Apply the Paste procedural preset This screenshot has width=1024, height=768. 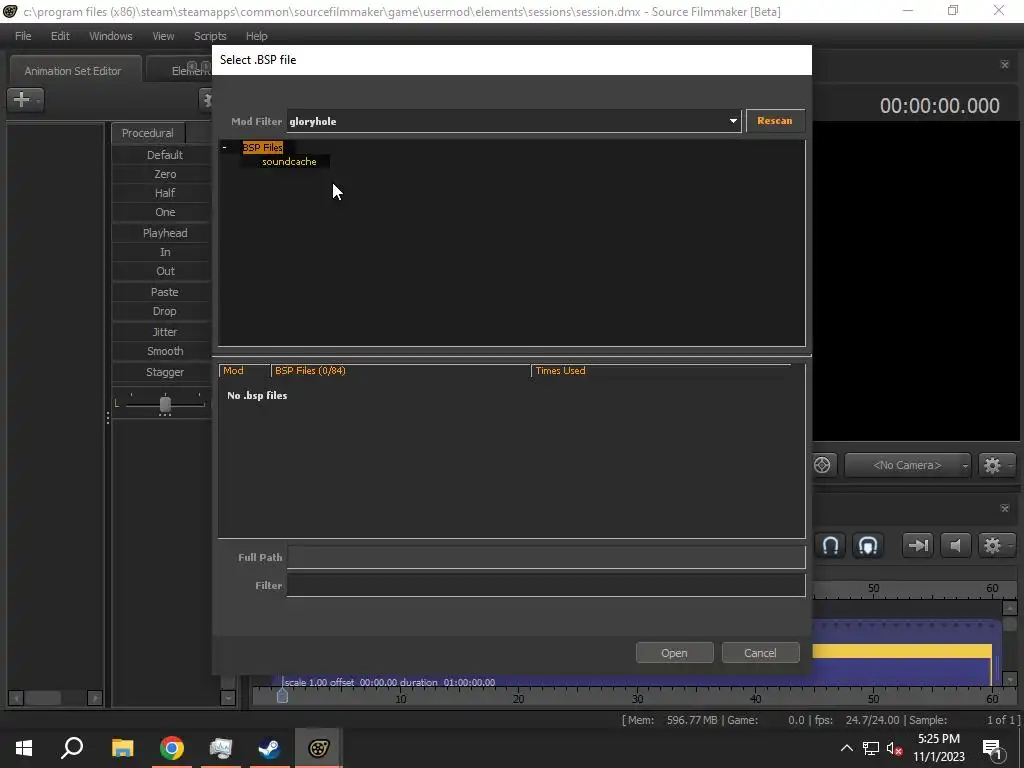[164, 291]
